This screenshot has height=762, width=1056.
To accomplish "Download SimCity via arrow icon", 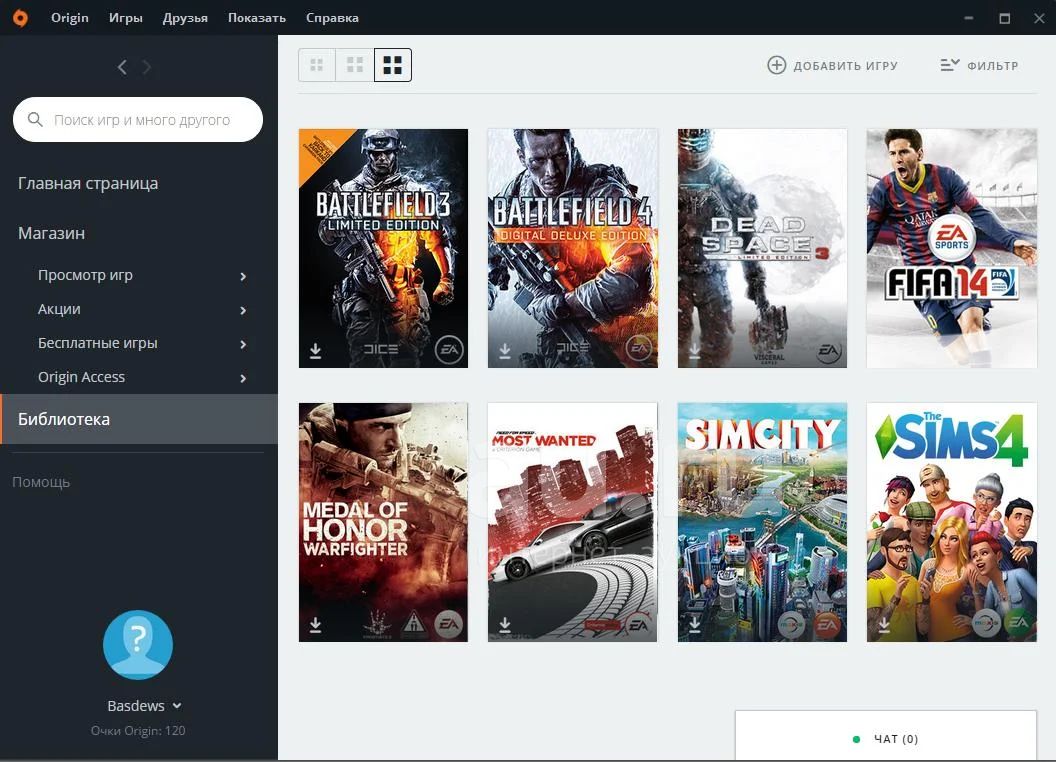I will coord(694,625).
